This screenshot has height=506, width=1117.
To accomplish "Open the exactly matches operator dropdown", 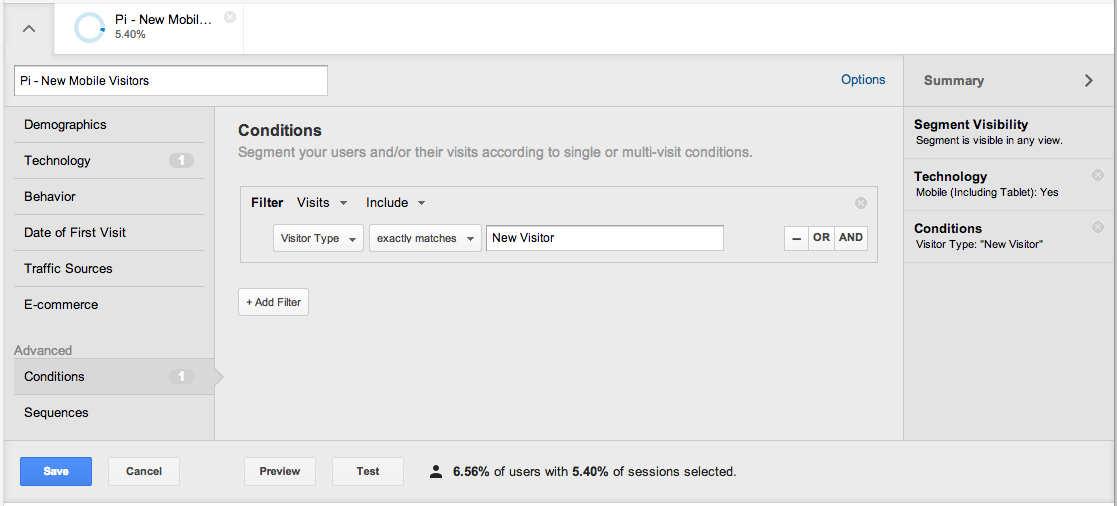I will (x=425, y=238).
